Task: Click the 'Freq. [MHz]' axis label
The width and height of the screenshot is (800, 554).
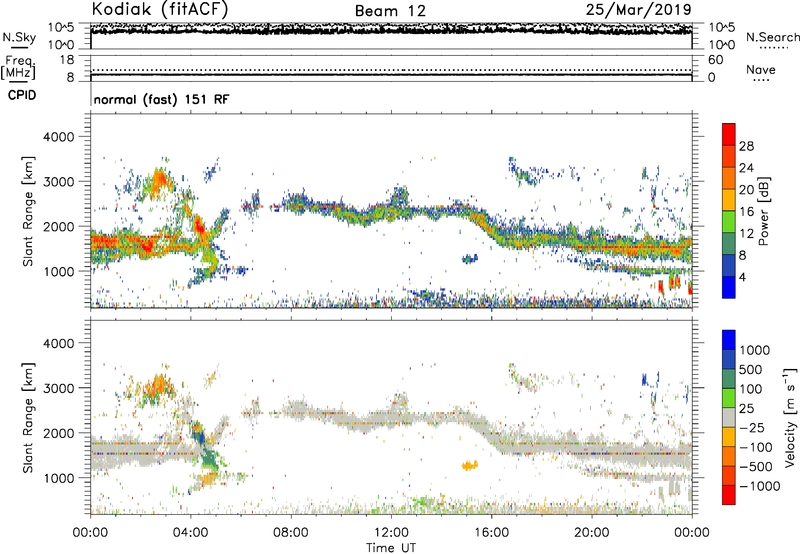Action: click(x=18, y=67)
